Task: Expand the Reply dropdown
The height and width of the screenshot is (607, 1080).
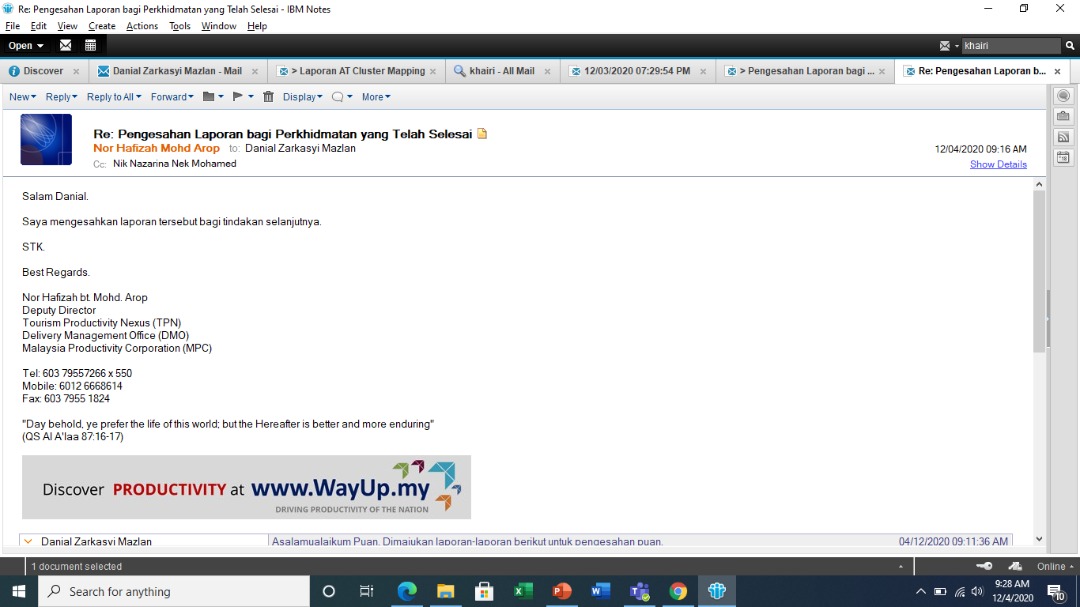Action: 62,97
